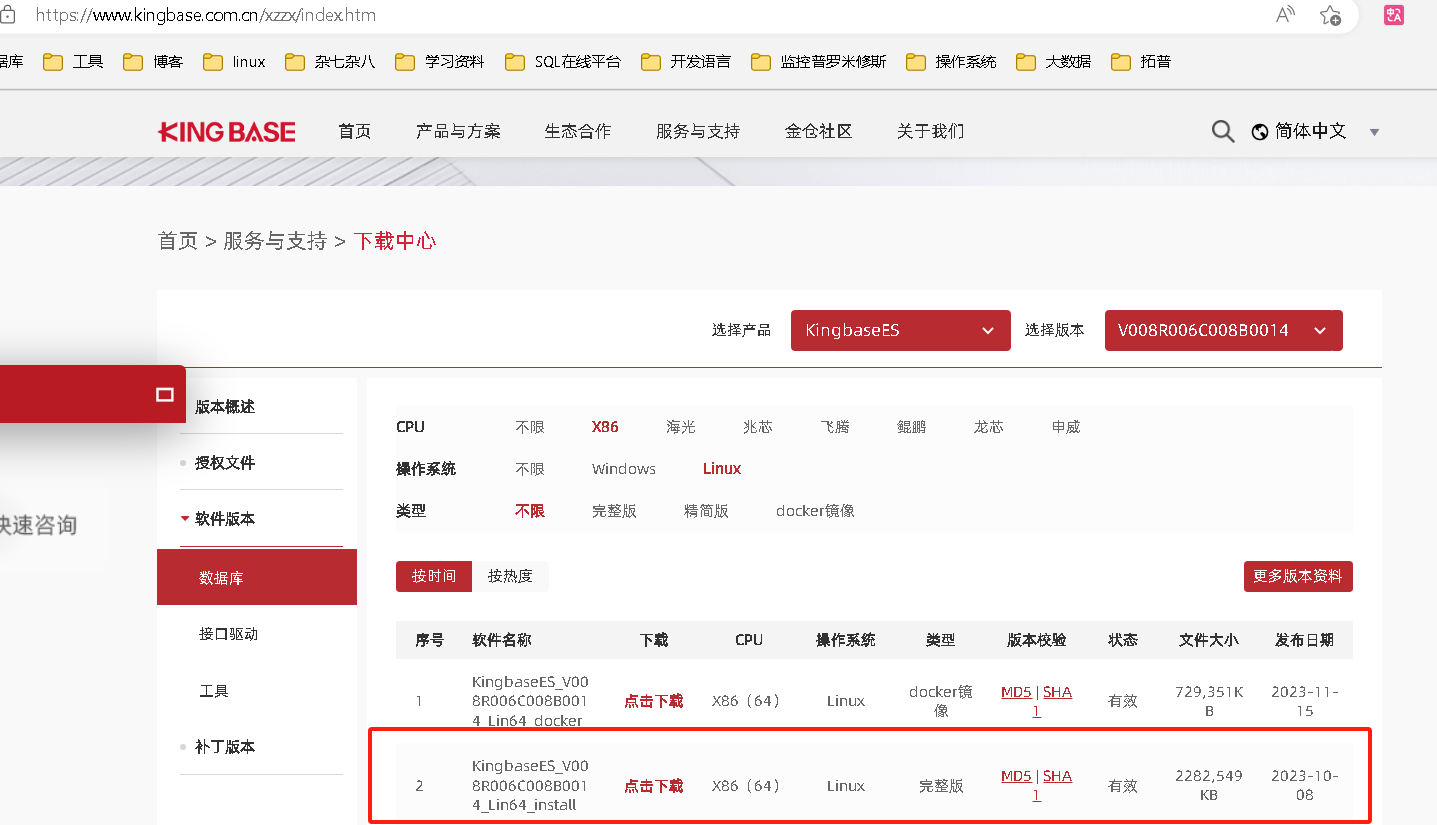This screenshot has height=825, width=1437.
Task: Filter type by 精简版
Action: coord(706,511)
